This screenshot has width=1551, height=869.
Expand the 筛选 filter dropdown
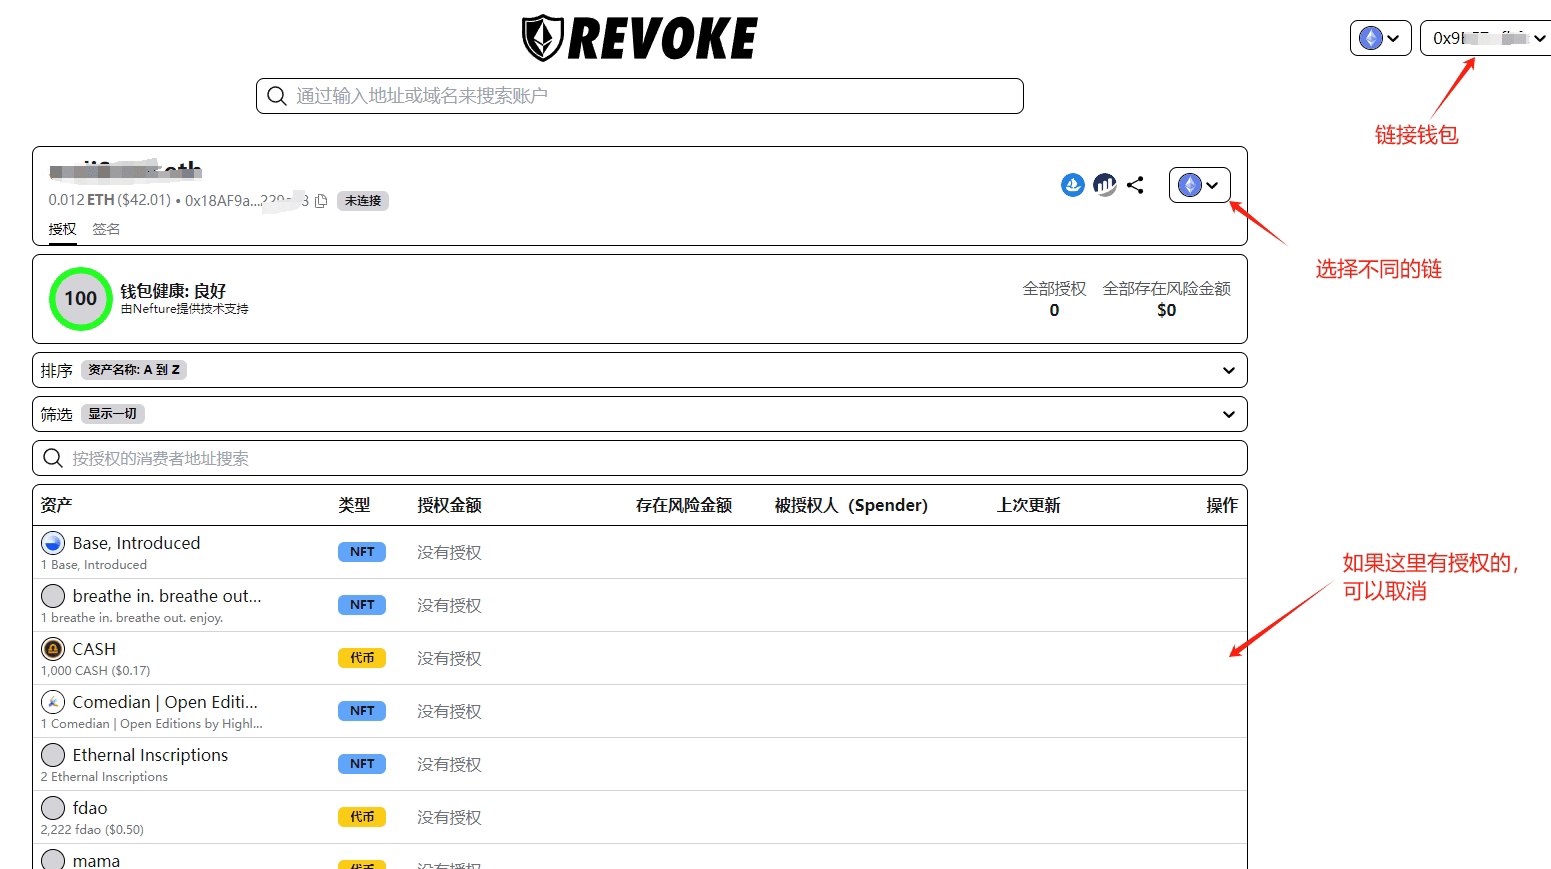(x=640, y=414)
